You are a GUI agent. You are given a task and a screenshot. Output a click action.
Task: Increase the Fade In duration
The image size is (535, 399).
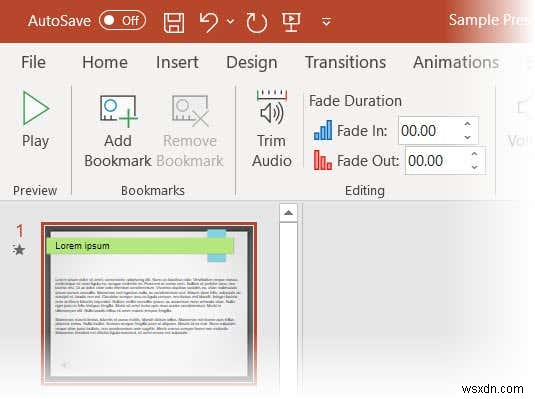point(467,124)
